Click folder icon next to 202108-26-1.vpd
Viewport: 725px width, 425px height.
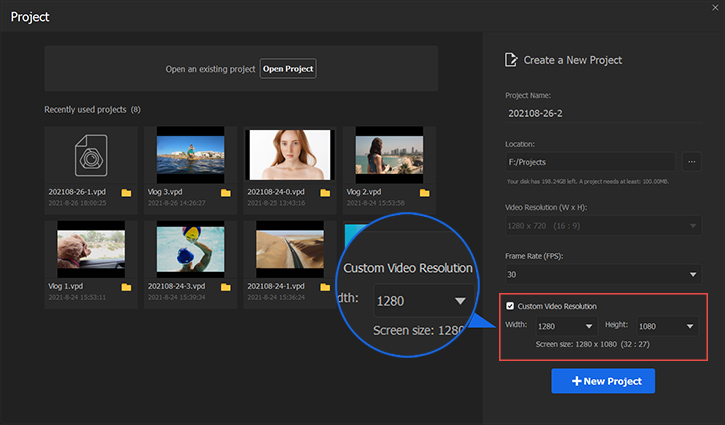[126, 192]
